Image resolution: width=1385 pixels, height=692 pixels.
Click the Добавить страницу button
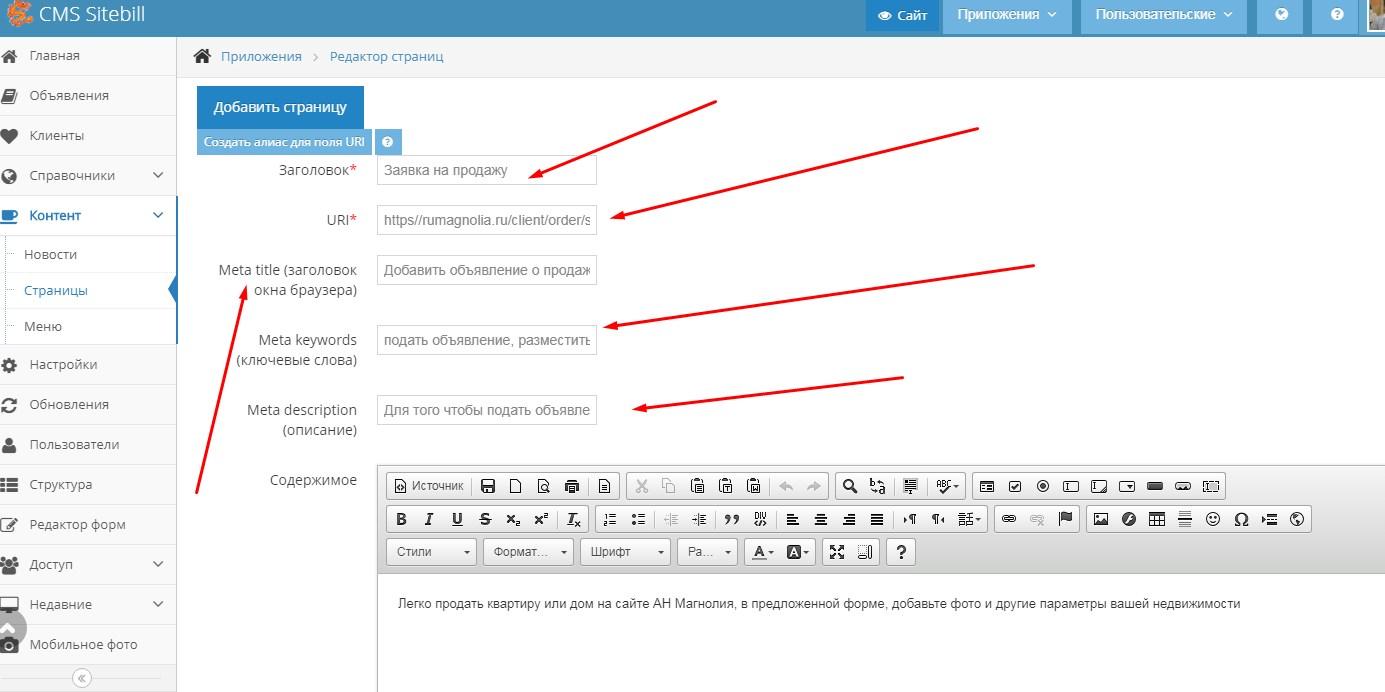pyautogui.click(x=280, y=107)
